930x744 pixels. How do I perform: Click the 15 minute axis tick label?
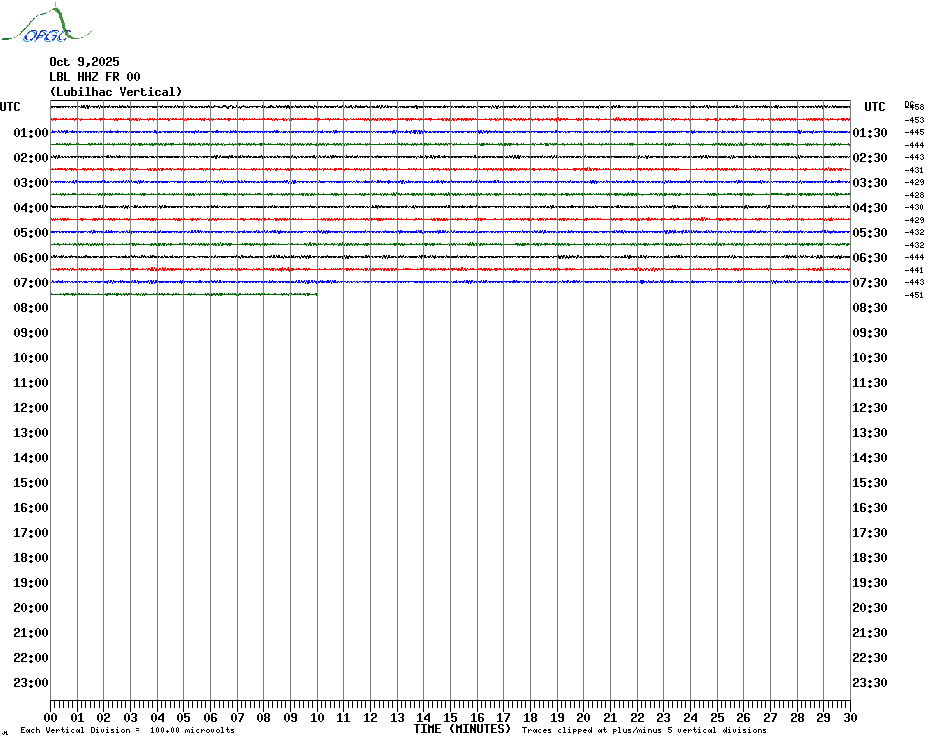450,717
